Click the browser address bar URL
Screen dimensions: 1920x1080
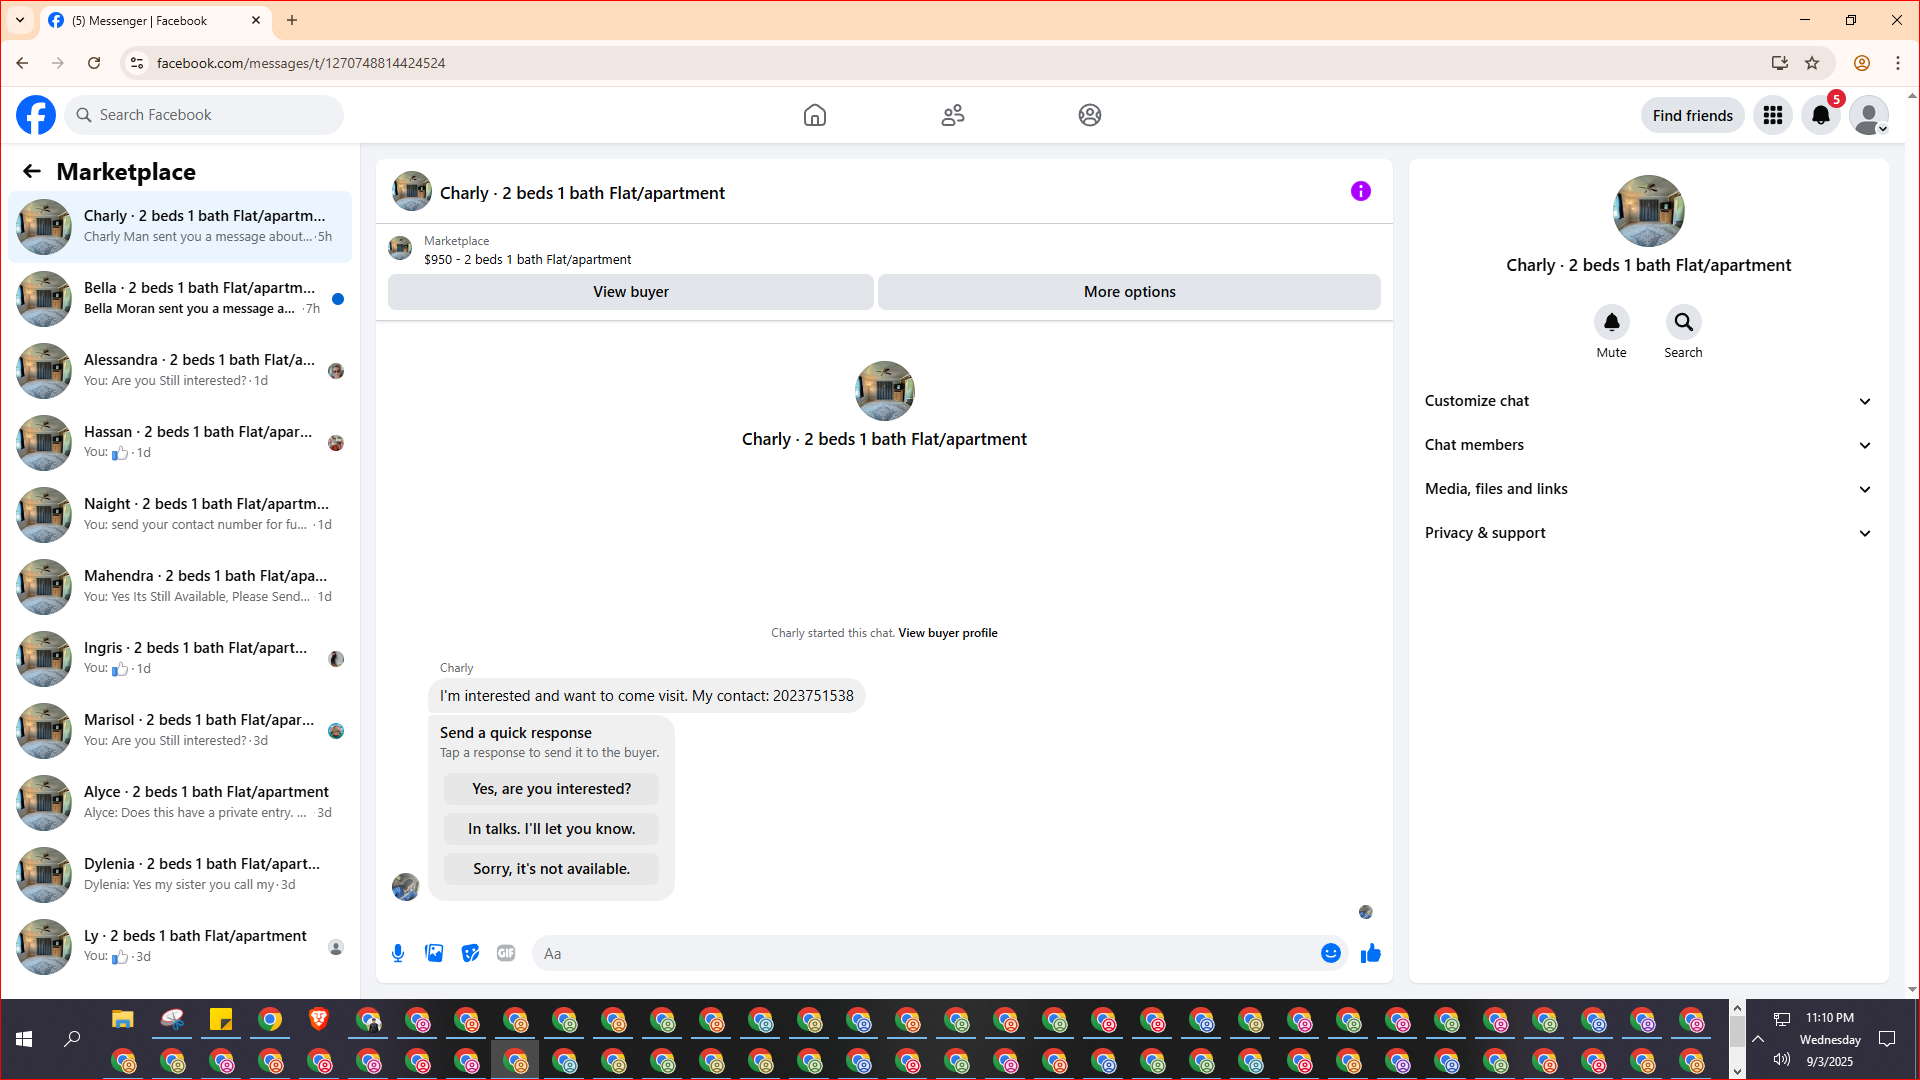coord(301,63)
